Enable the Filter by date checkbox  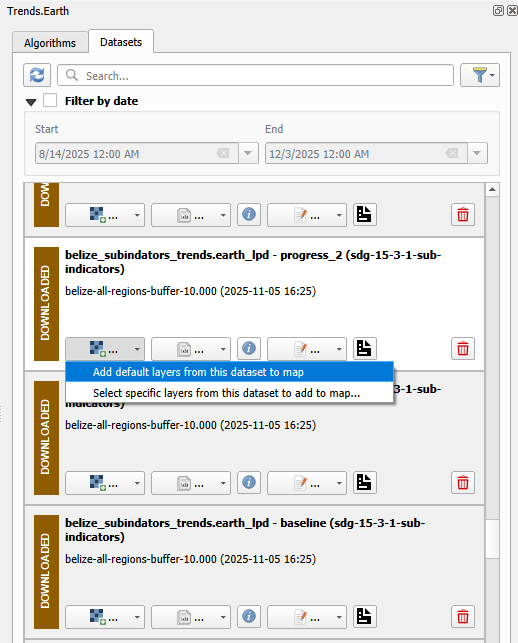point(50,100)
